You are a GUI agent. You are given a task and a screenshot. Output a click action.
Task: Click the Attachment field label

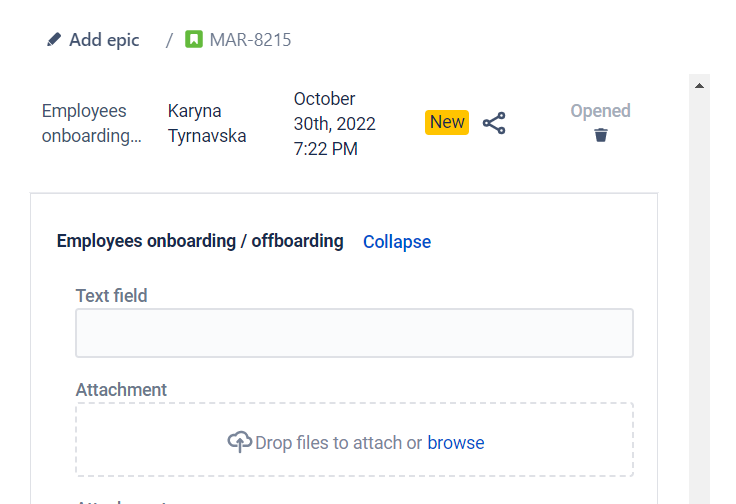click(x=121, y=389)
